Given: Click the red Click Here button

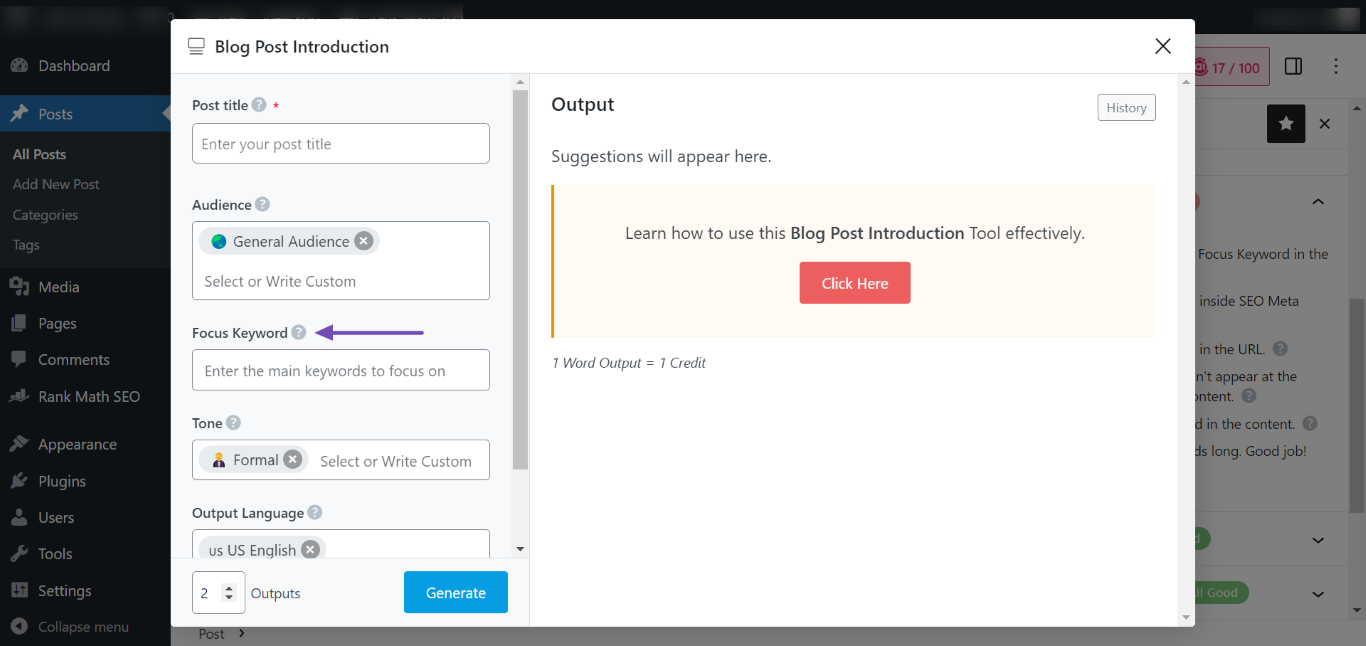Looking at the screenshot, I should click(855, 283).
